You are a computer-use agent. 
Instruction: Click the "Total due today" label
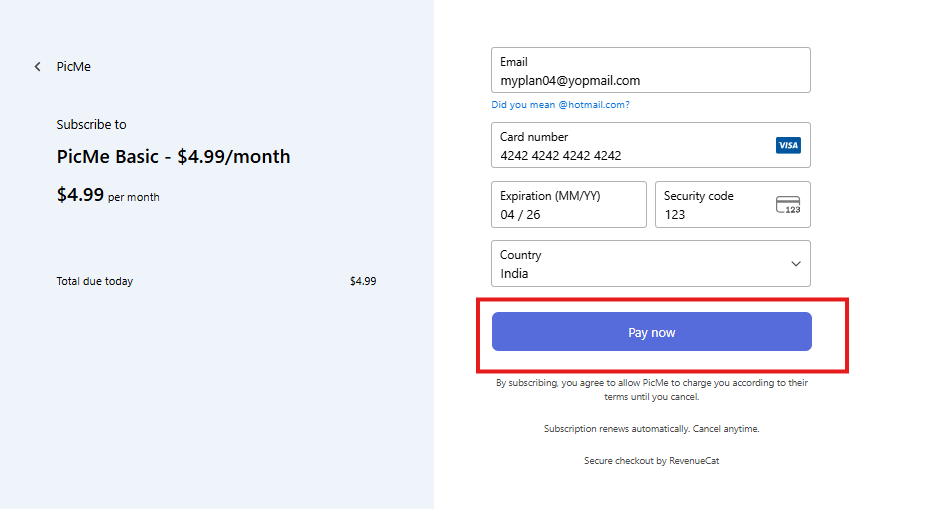click(95, 282)
